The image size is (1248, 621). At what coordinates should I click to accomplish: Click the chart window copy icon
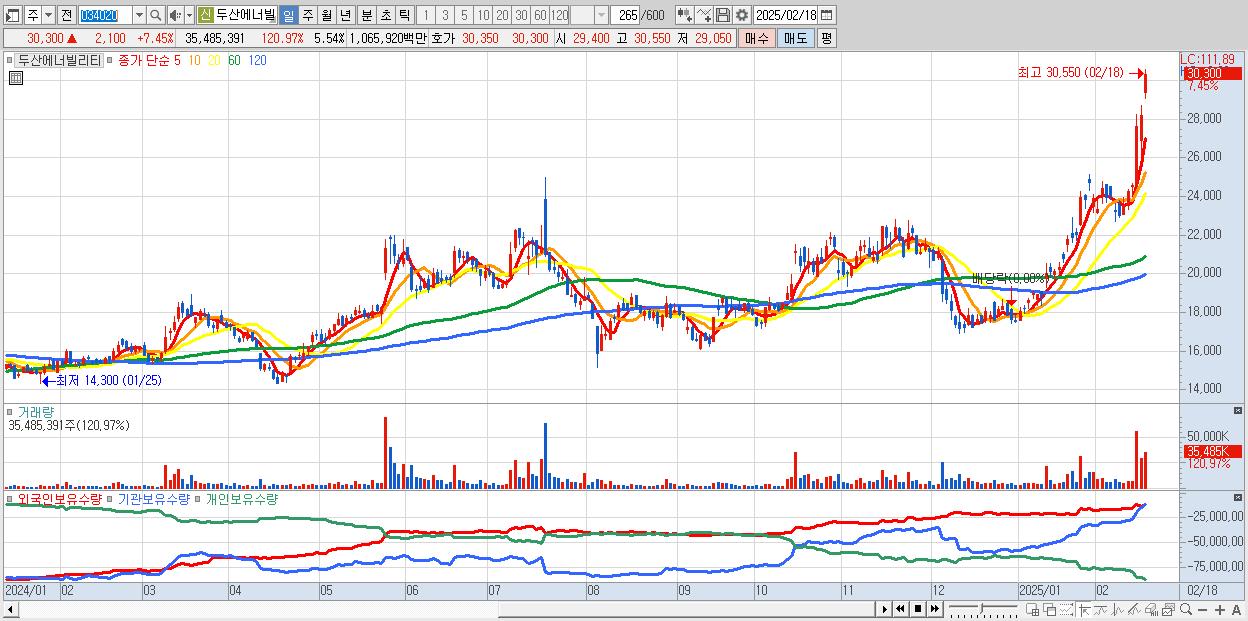coord(1168,609)
